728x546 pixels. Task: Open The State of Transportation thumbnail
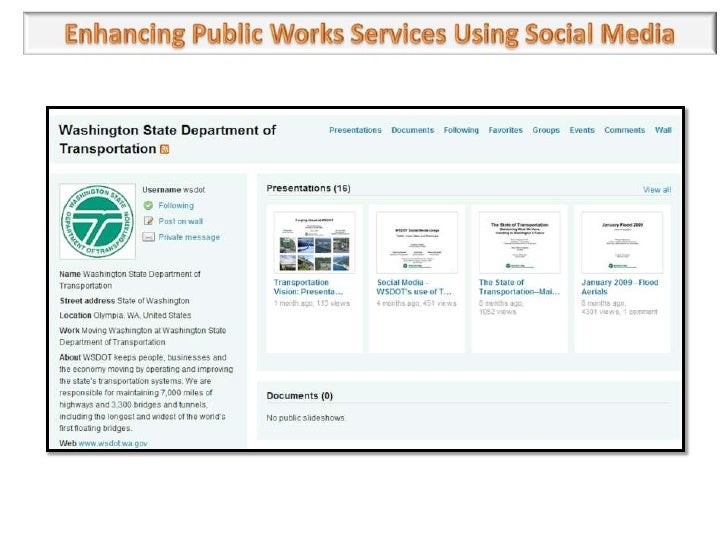point(520,242)
